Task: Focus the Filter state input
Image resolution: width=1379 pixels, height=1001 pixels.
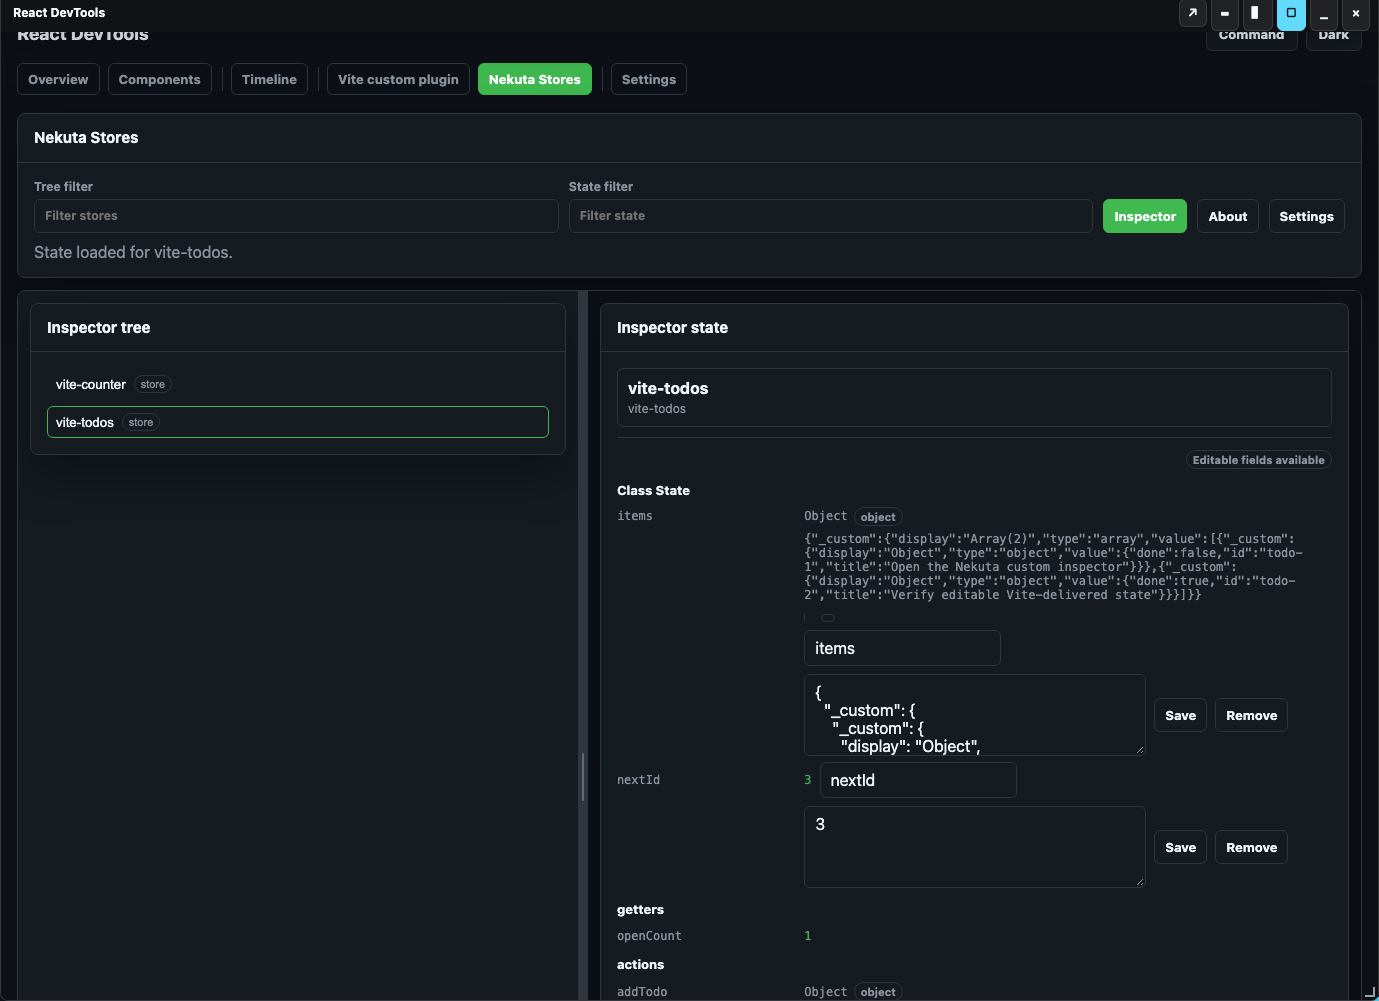Action: pos(830,216)
